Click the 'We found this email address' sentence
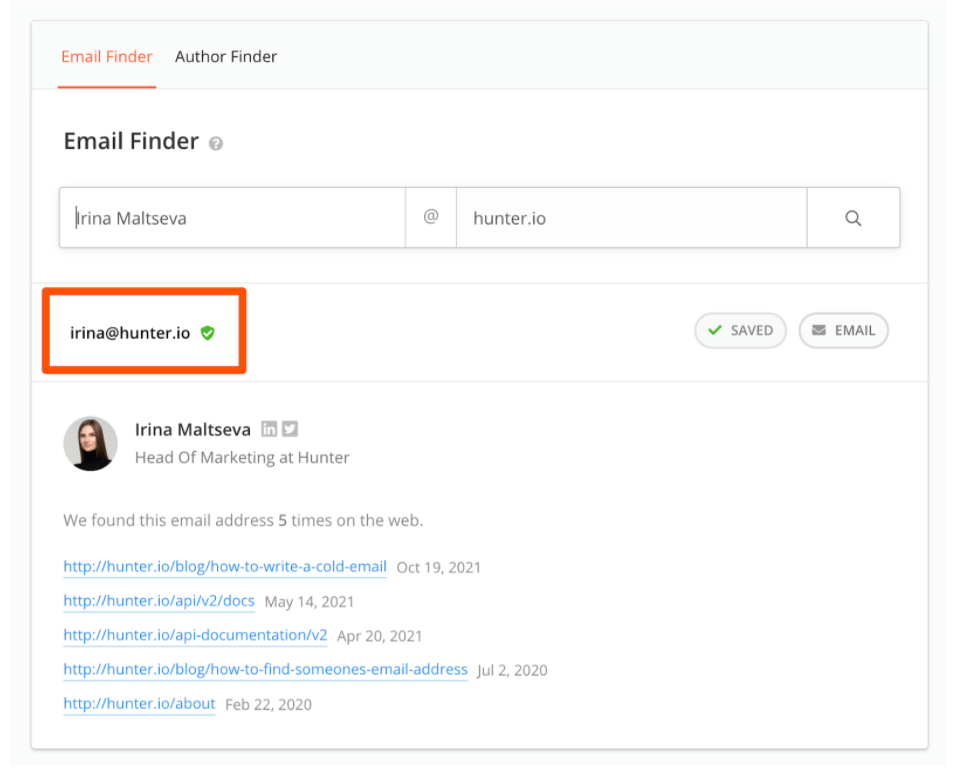This screenshot has height=772, width=956. [243, 520]
